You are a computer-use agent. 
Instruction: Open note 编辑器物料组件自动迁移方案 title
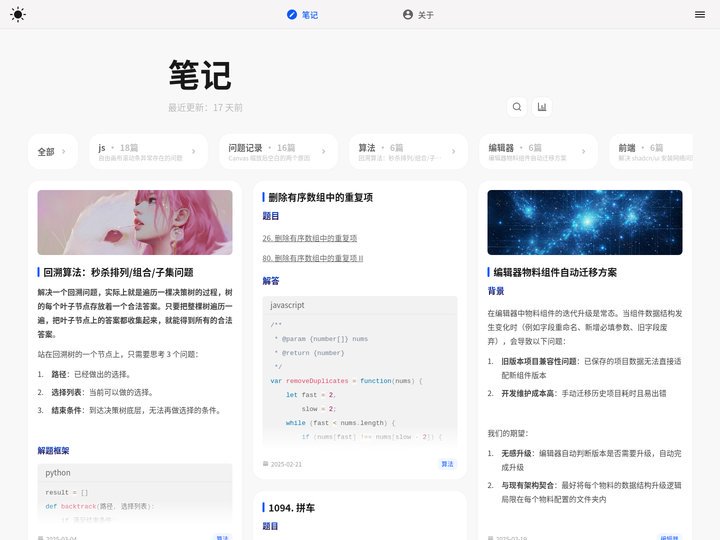(x=555, y=272)
